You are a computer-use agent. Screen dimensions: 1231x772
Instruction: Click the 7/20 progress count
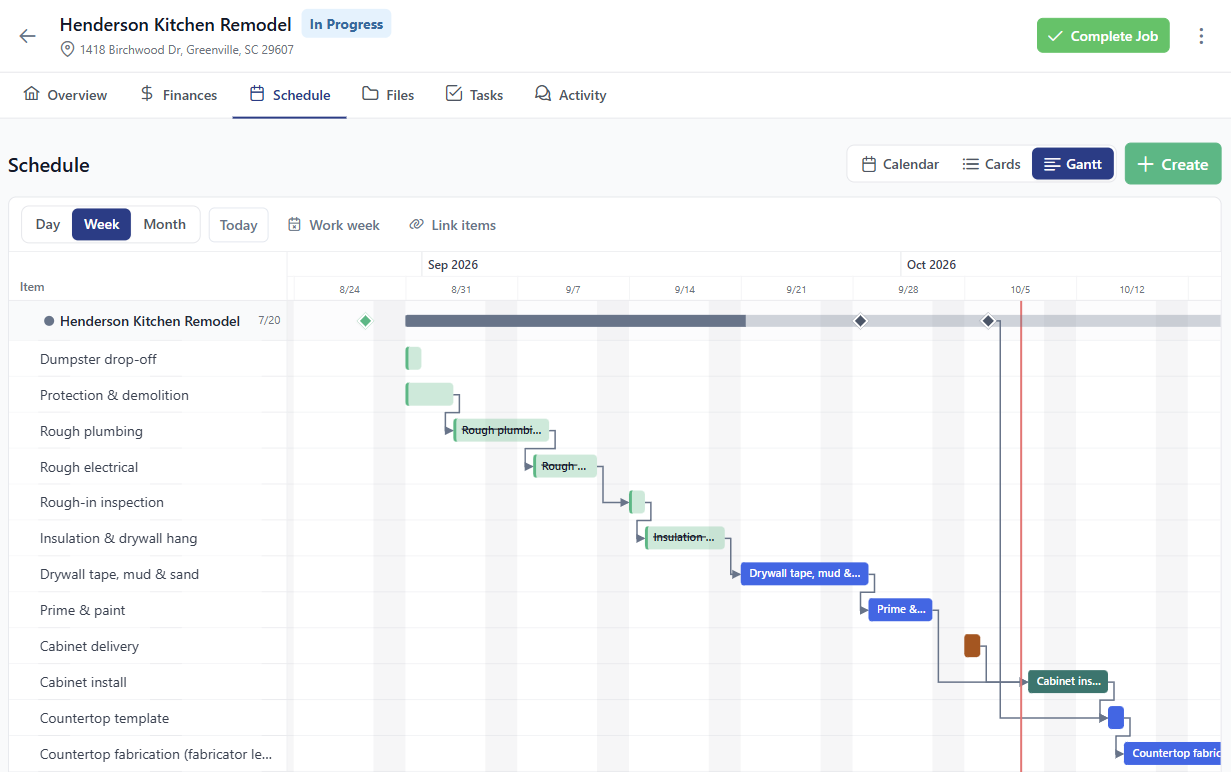click(269, 321)
